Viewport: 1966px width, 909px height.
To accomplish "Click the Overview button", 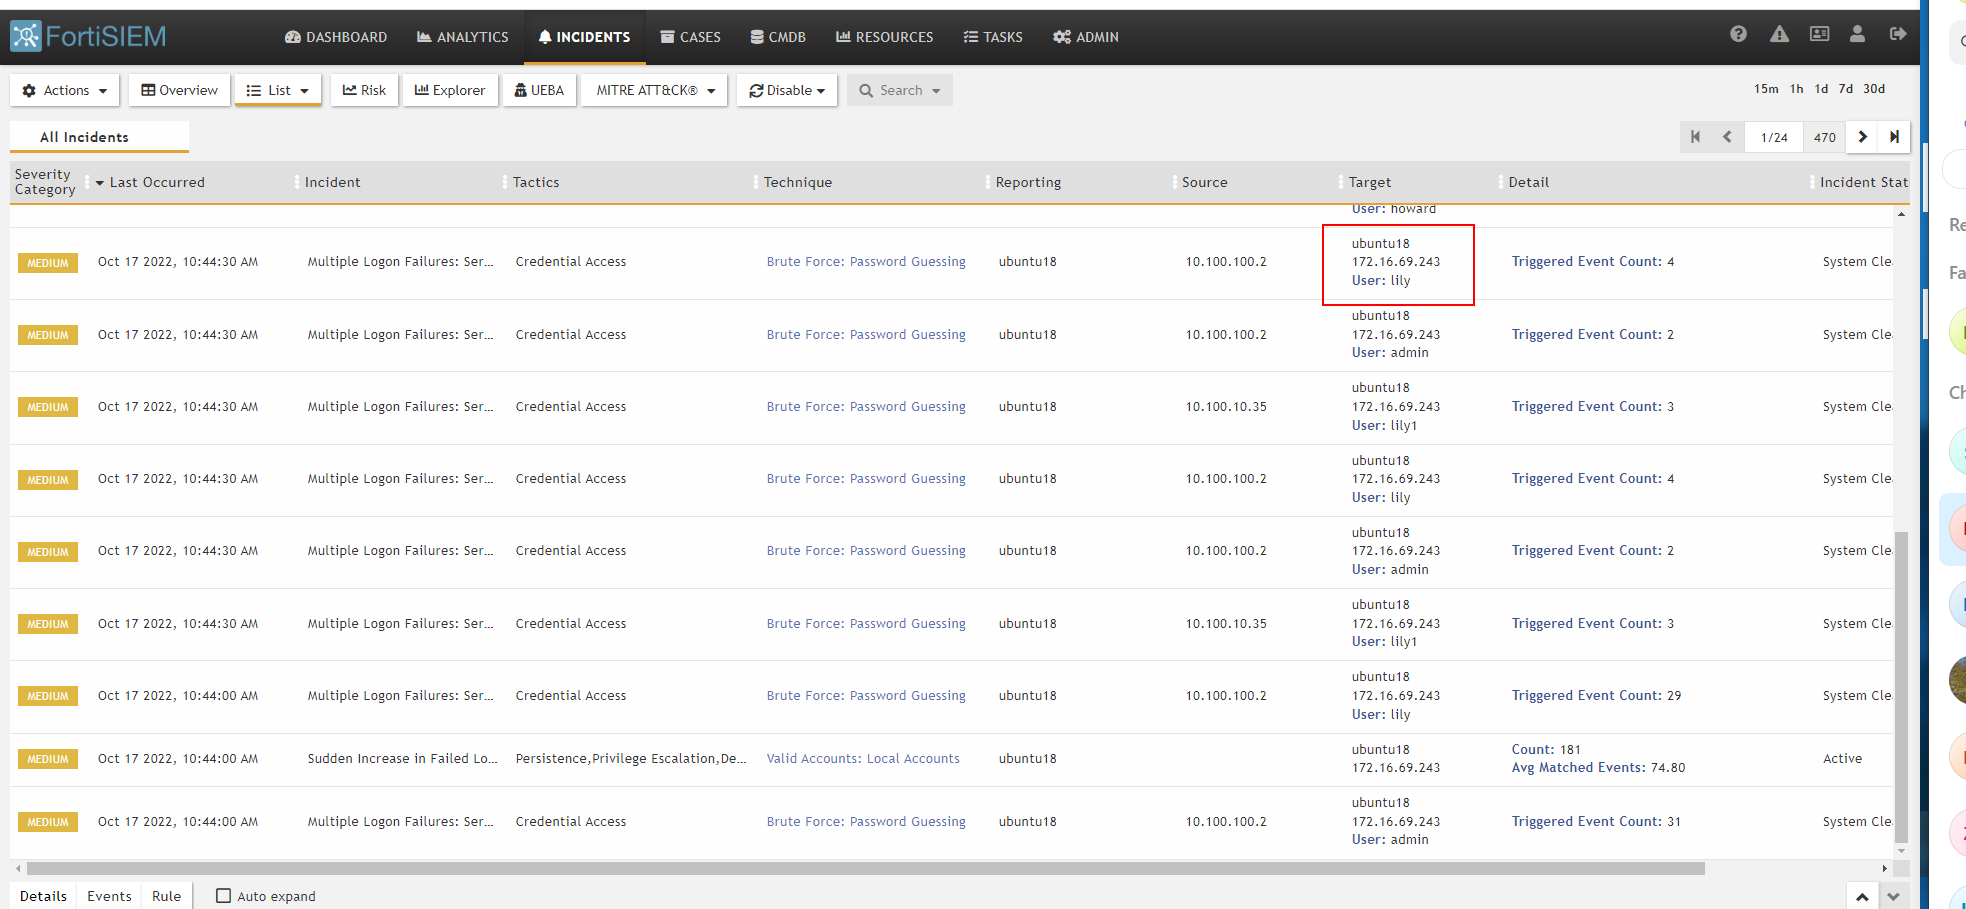I will (178, 90).
